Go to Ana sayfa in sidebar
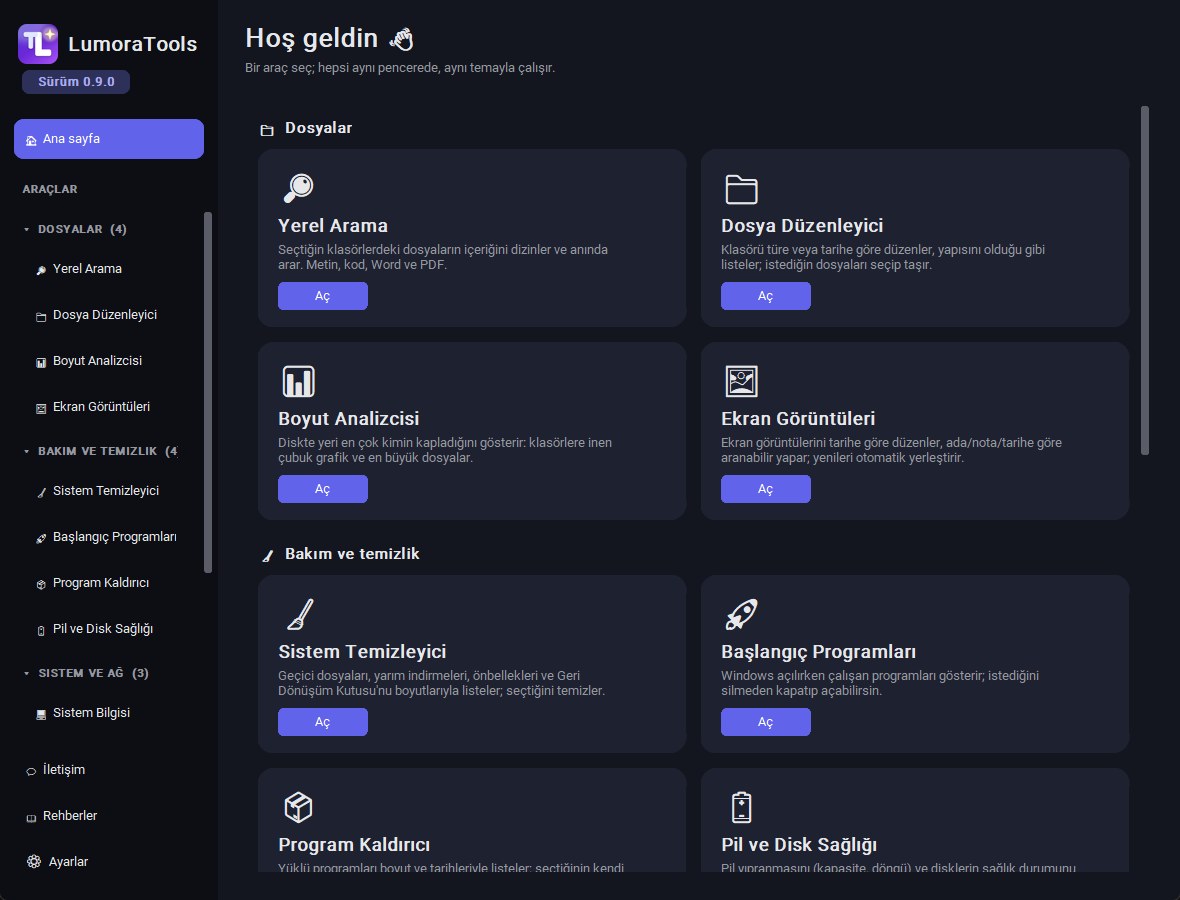The width and height of the screenshot is (1180, 900). (108, 139)
